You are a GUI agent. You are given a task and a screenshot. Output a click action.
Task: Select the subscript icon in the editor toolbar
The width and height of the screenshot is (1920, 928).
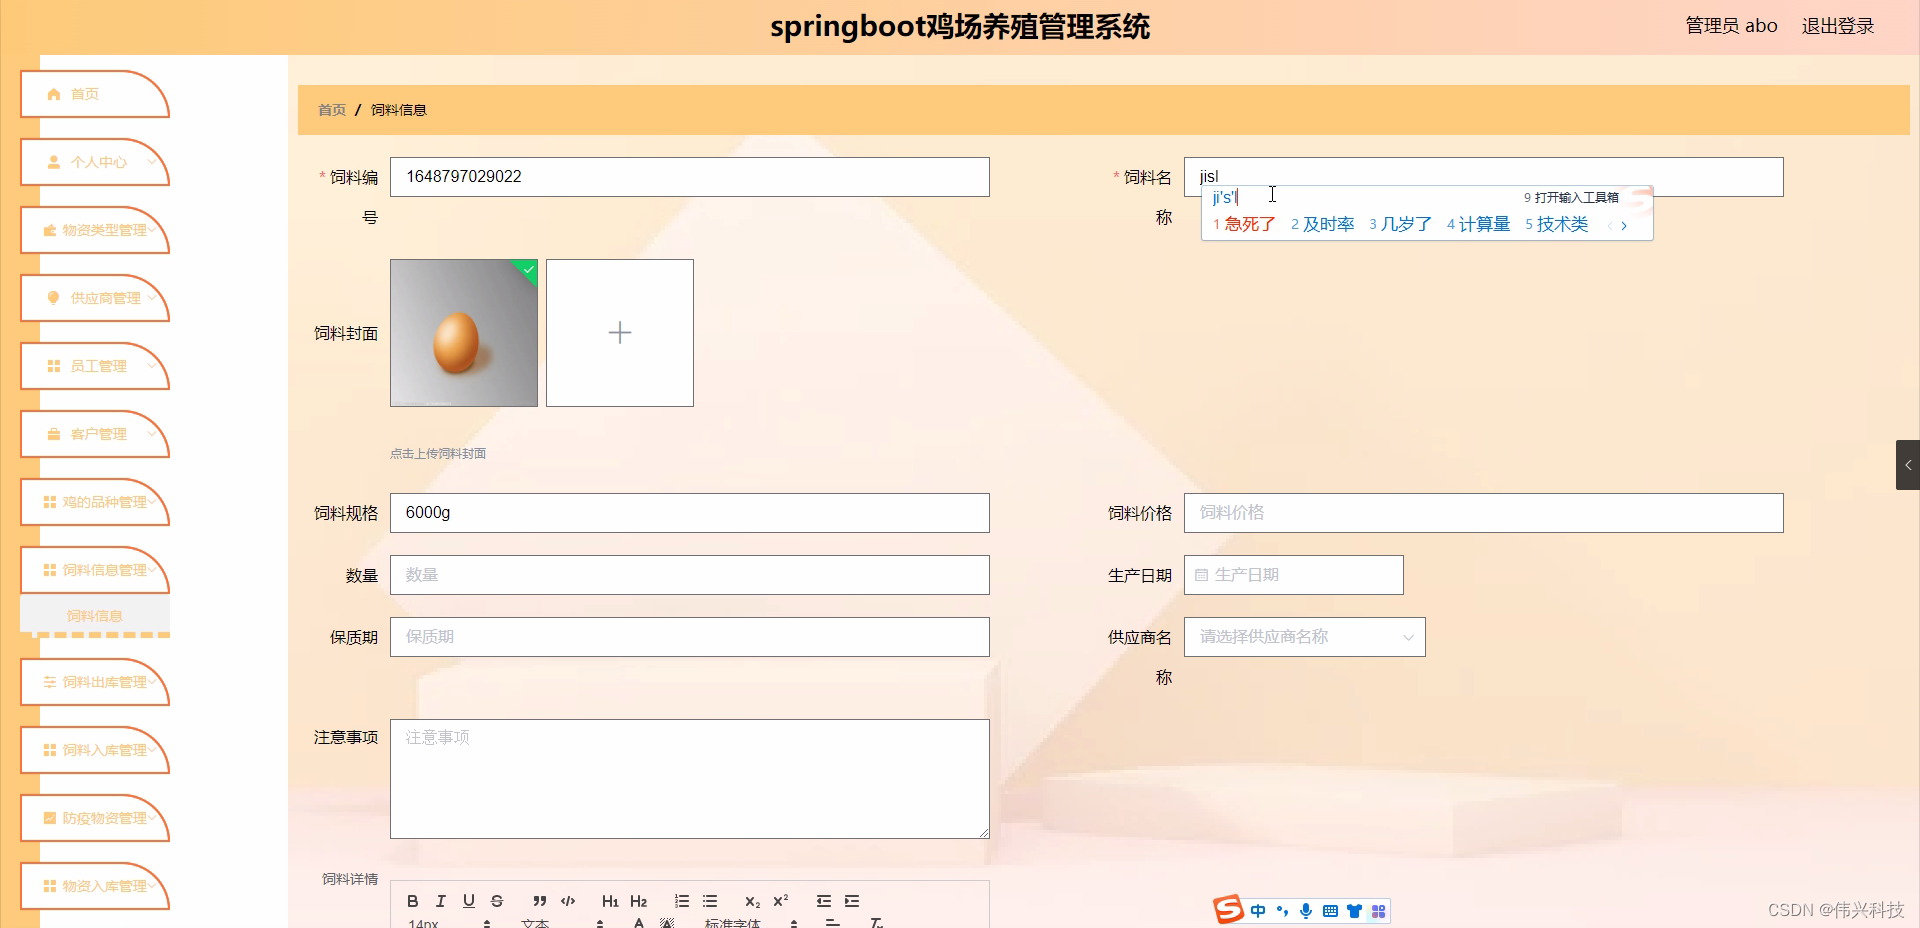pyautogui.click(x=752, y=901)
